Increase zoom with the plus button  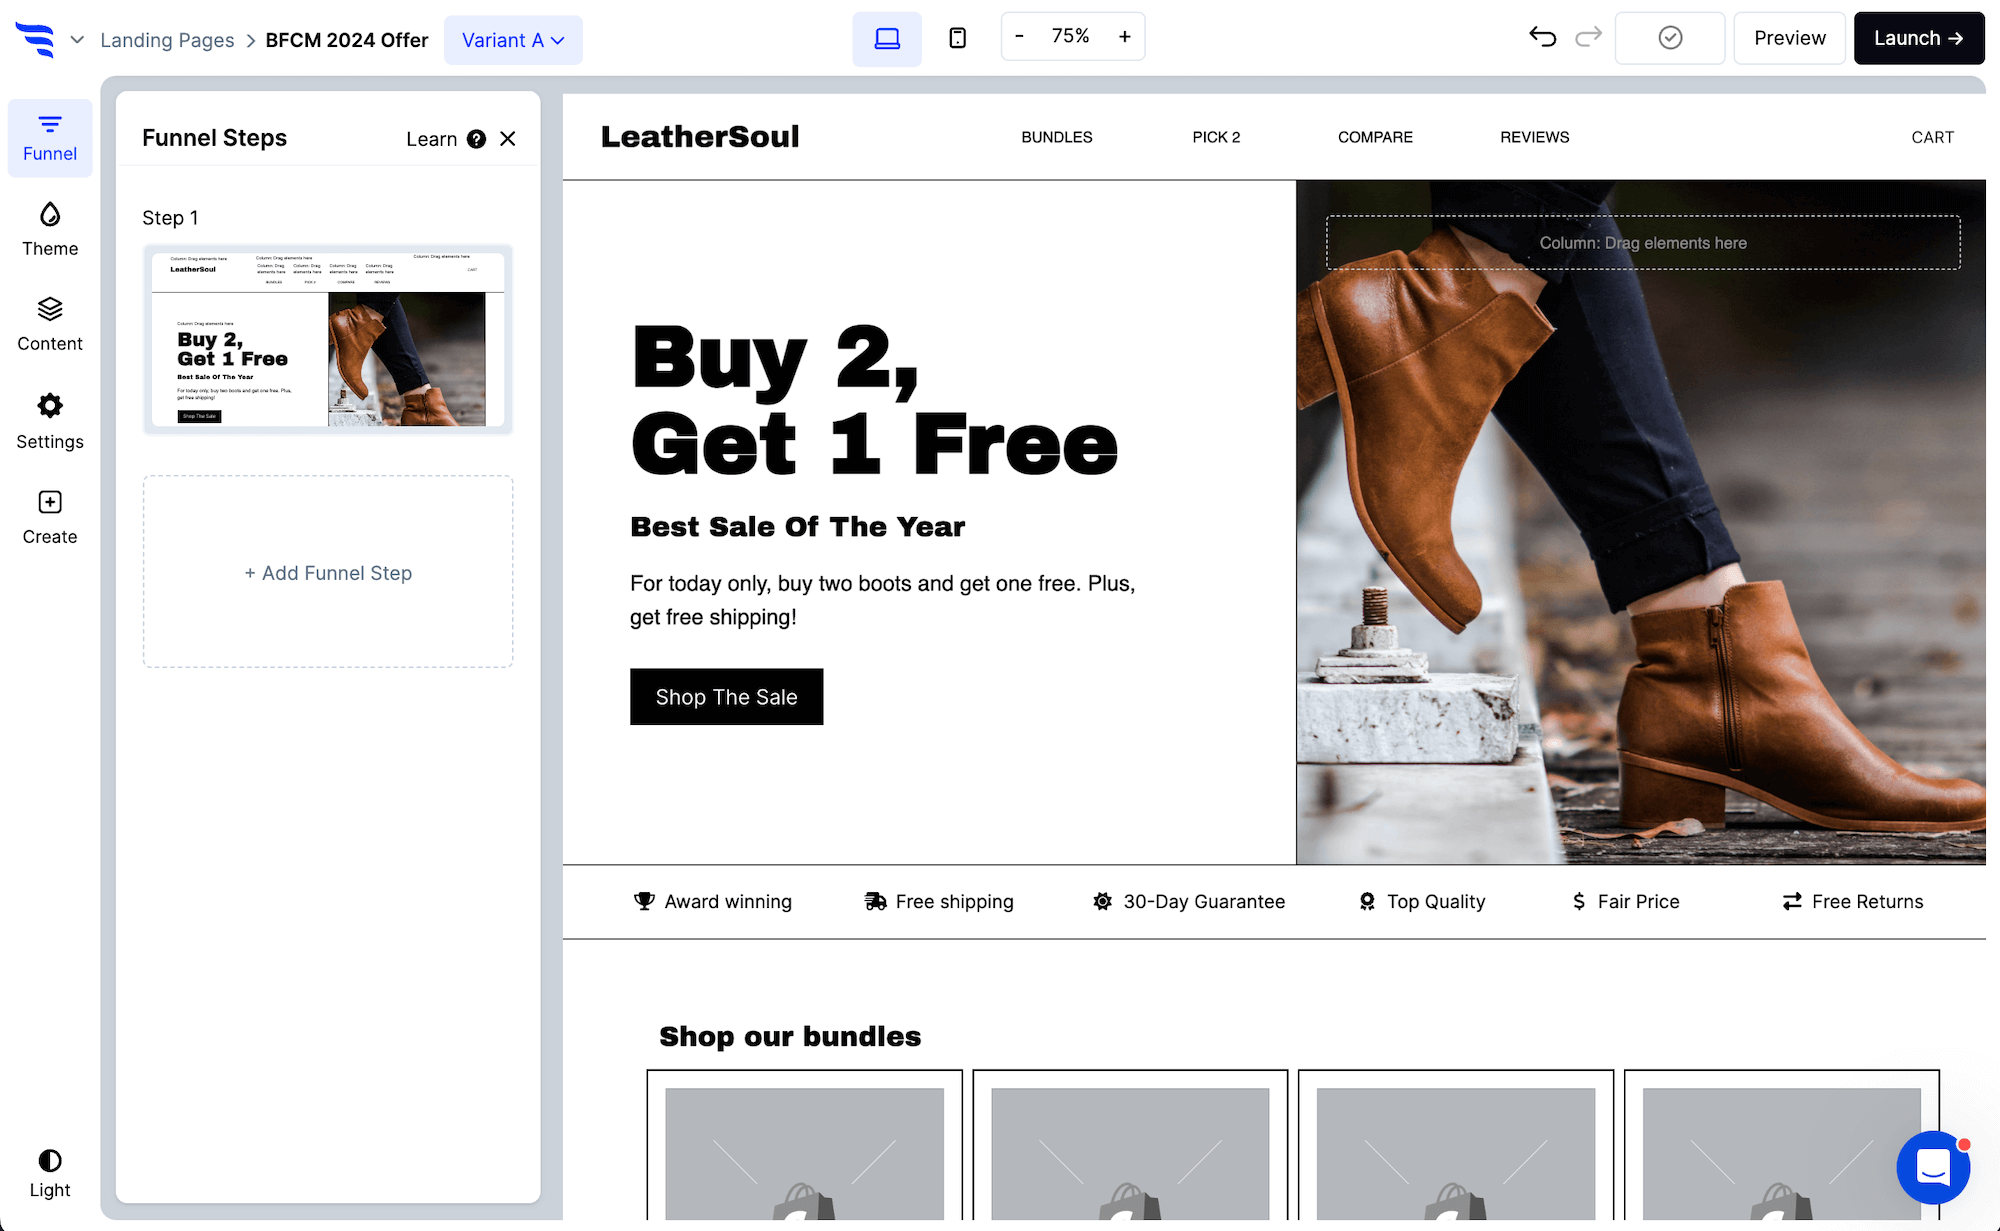[x=1125, y=37]
